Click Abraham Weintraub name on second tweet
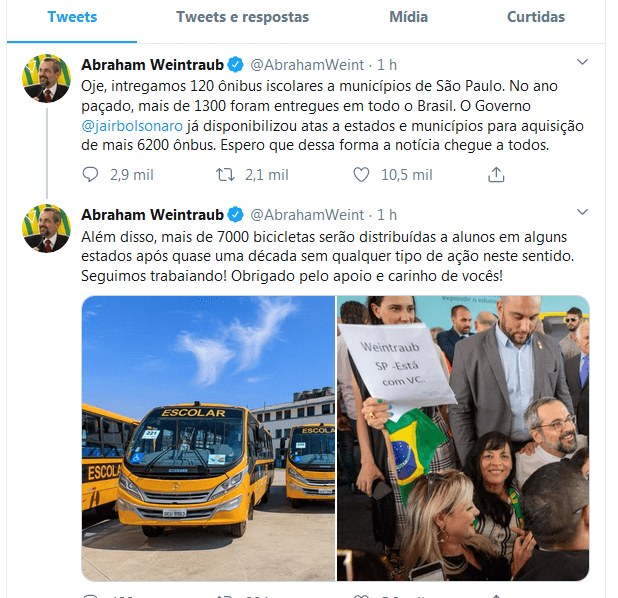 click(153, 214)
